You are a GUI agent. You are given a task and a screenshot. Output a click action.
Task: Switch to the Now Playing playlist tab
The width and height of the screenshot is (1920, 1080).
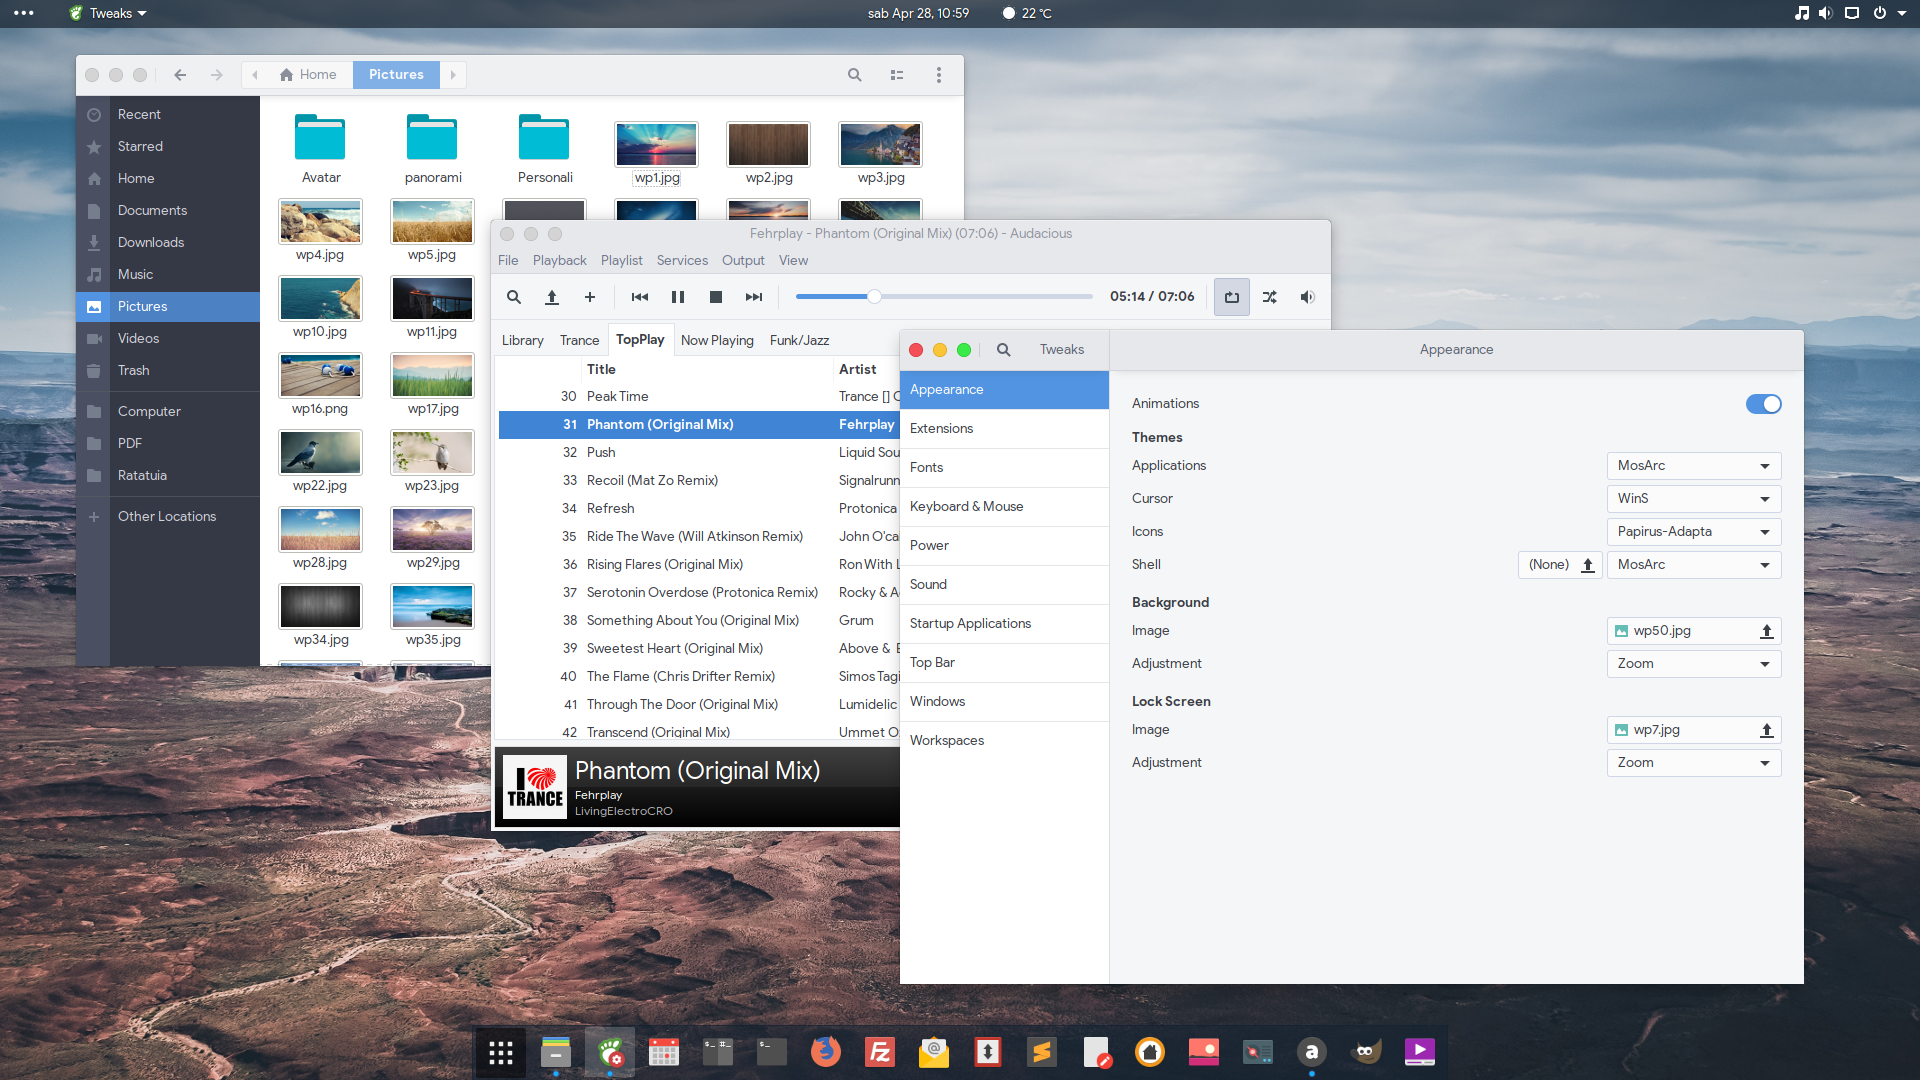coord(717,340)
